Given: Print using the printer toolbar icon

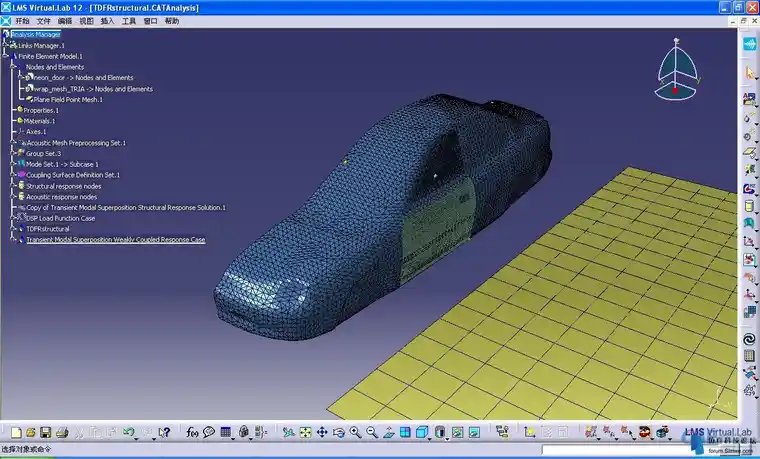Looking at the screenshot, I should pyautogui.click(x=62, y=432).
